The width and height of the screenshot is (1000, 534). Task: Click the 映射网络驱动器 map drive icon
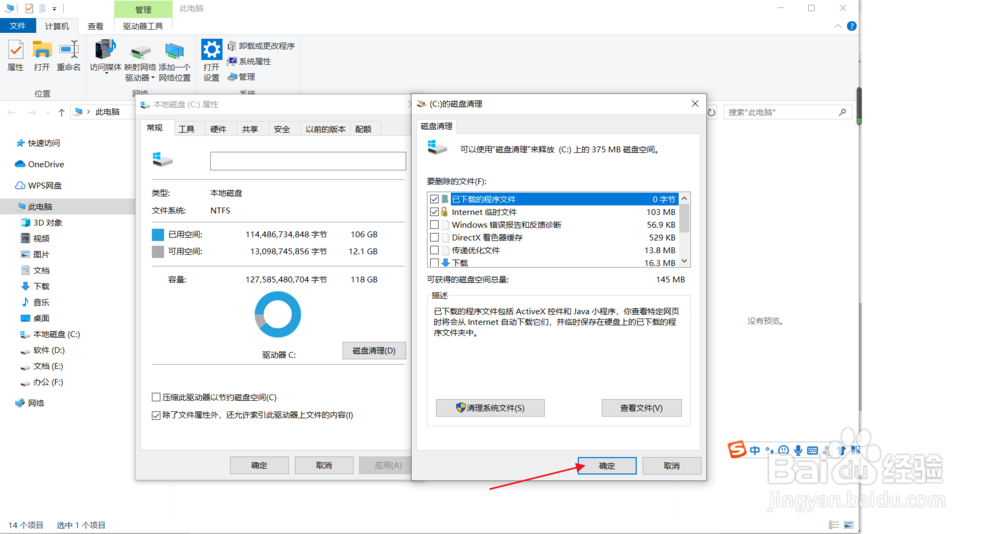point(140,62)
